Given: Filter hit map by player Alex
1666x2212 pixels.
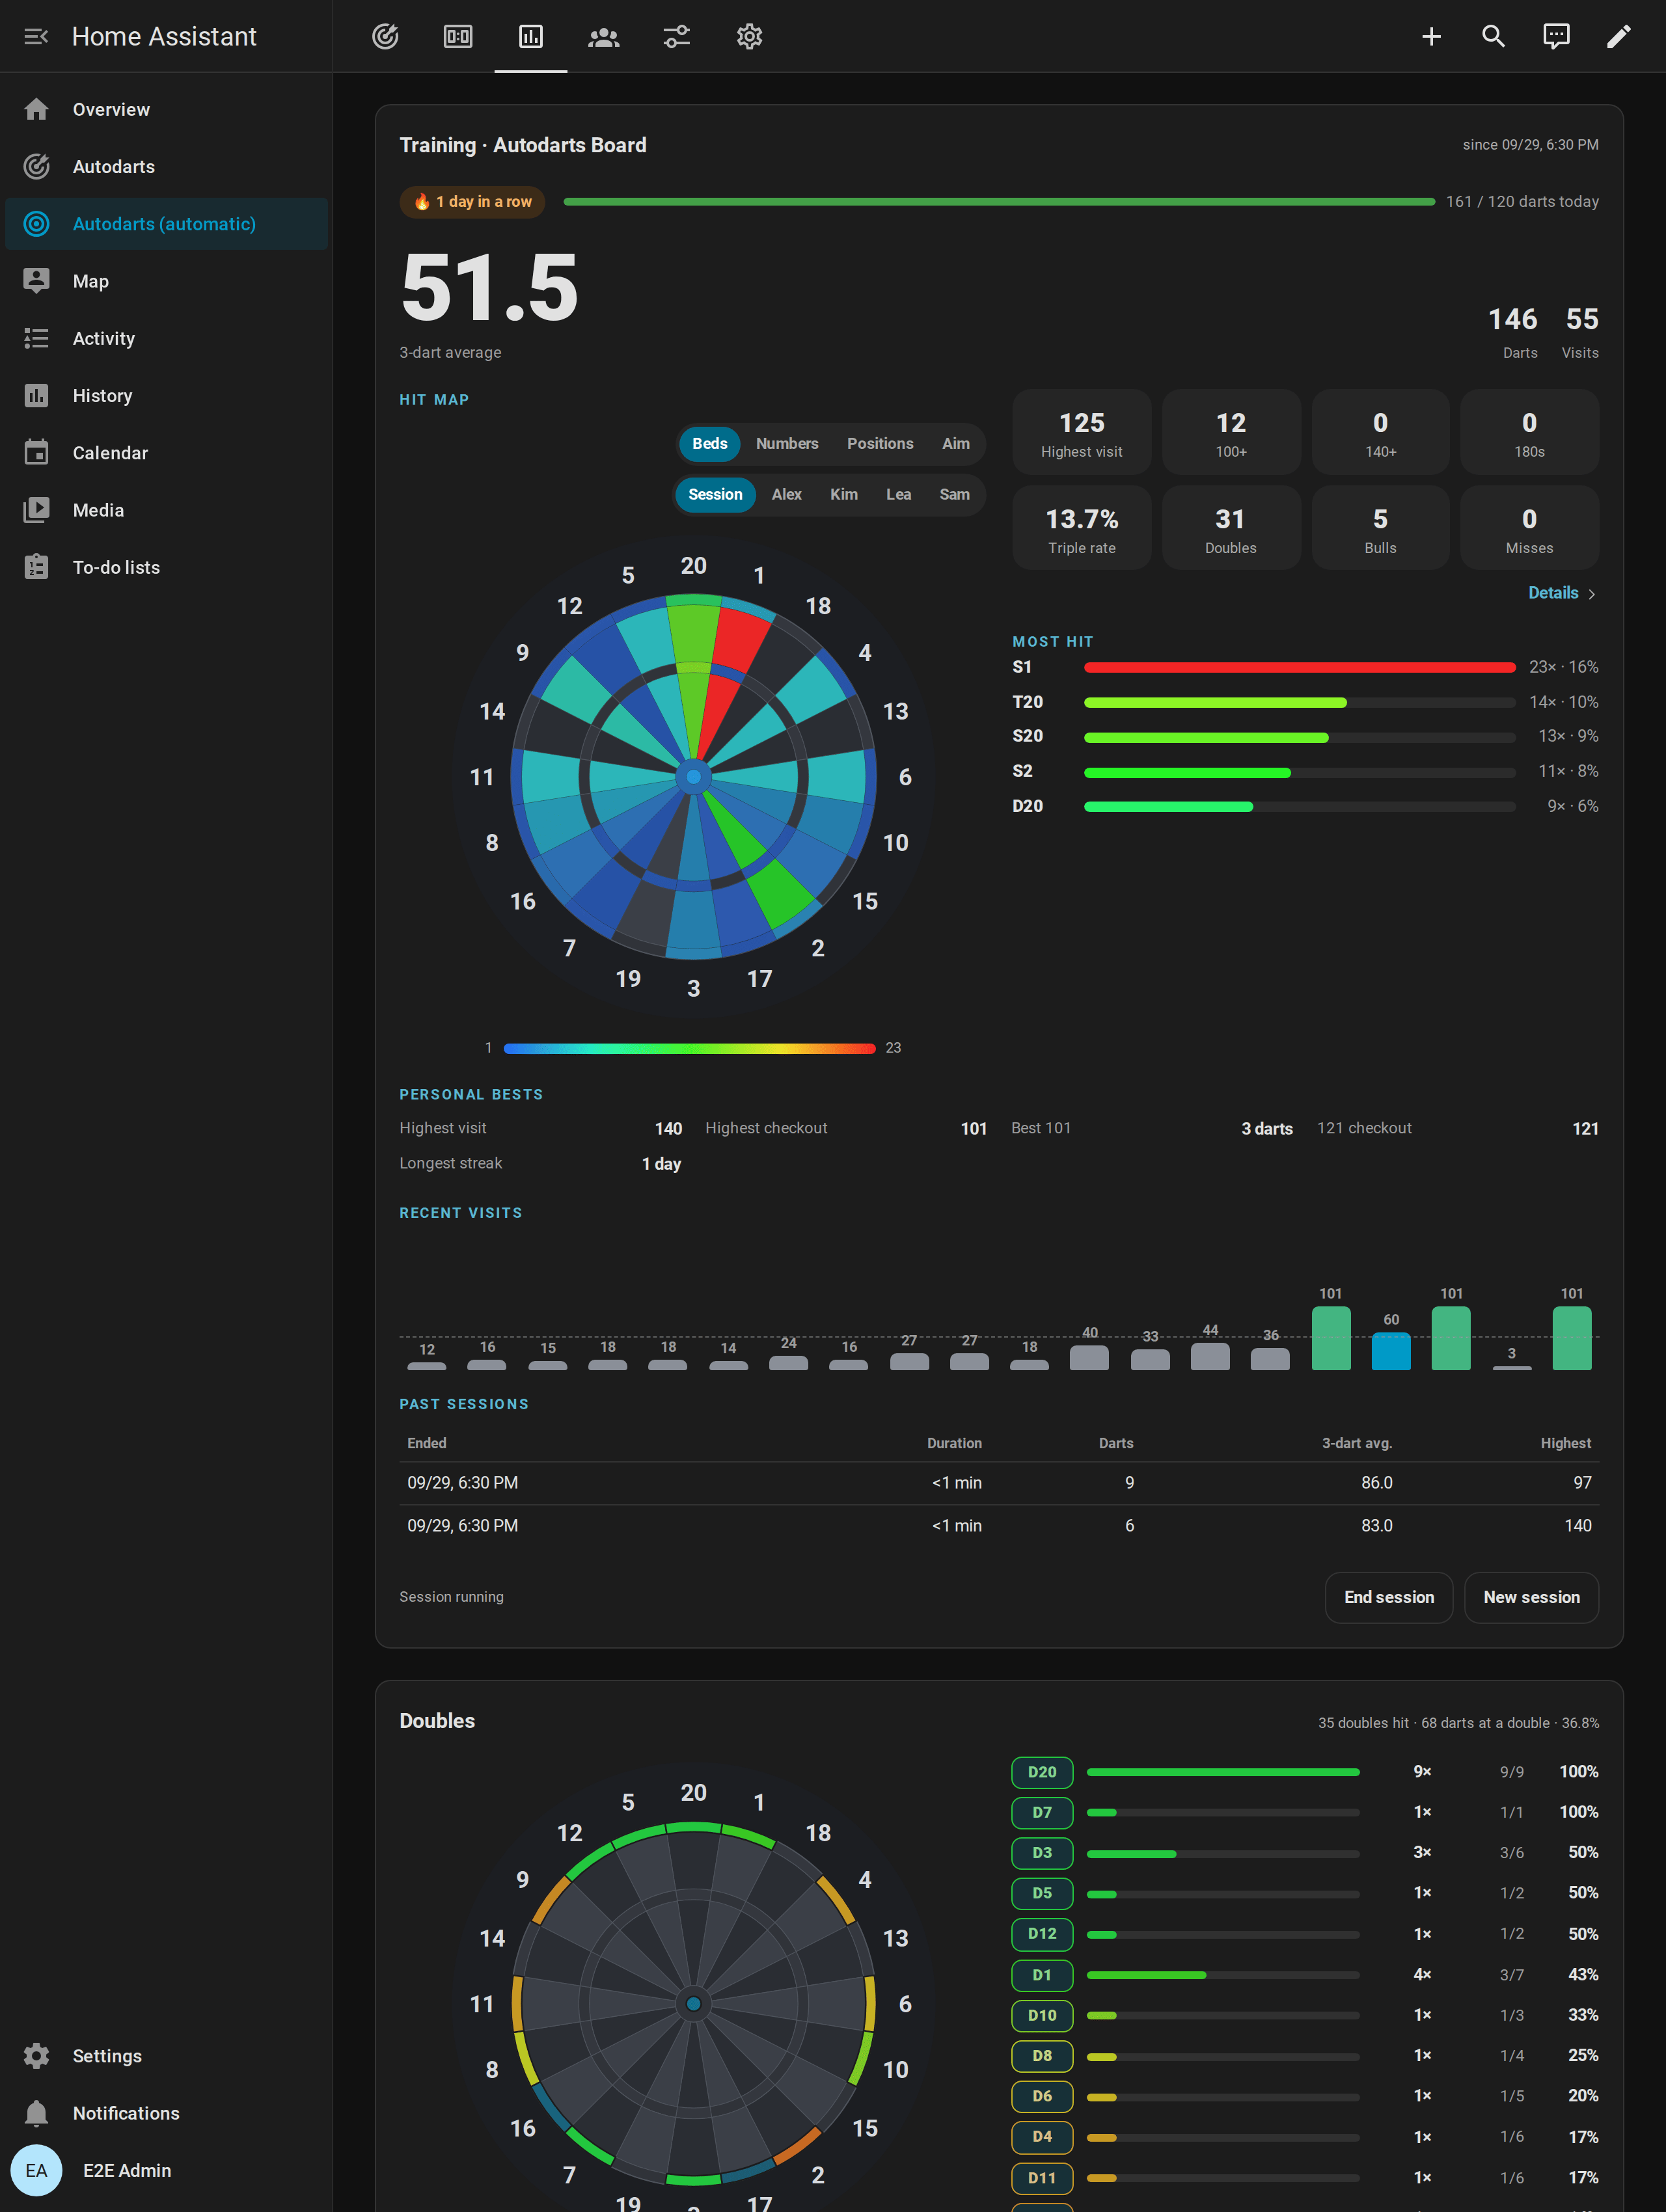Looking at the screenshot, I should (x=787, y=494).
